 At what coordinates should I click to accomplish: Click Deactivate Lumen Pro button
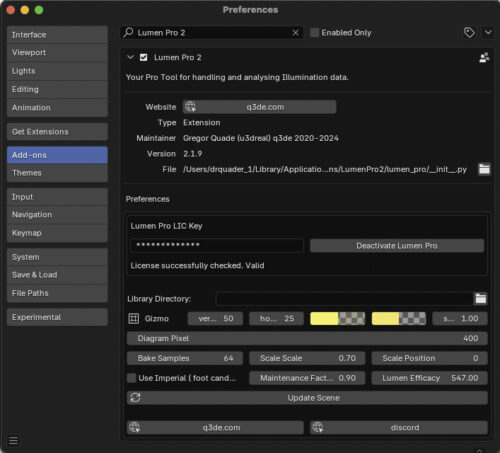tap(397, 246)
